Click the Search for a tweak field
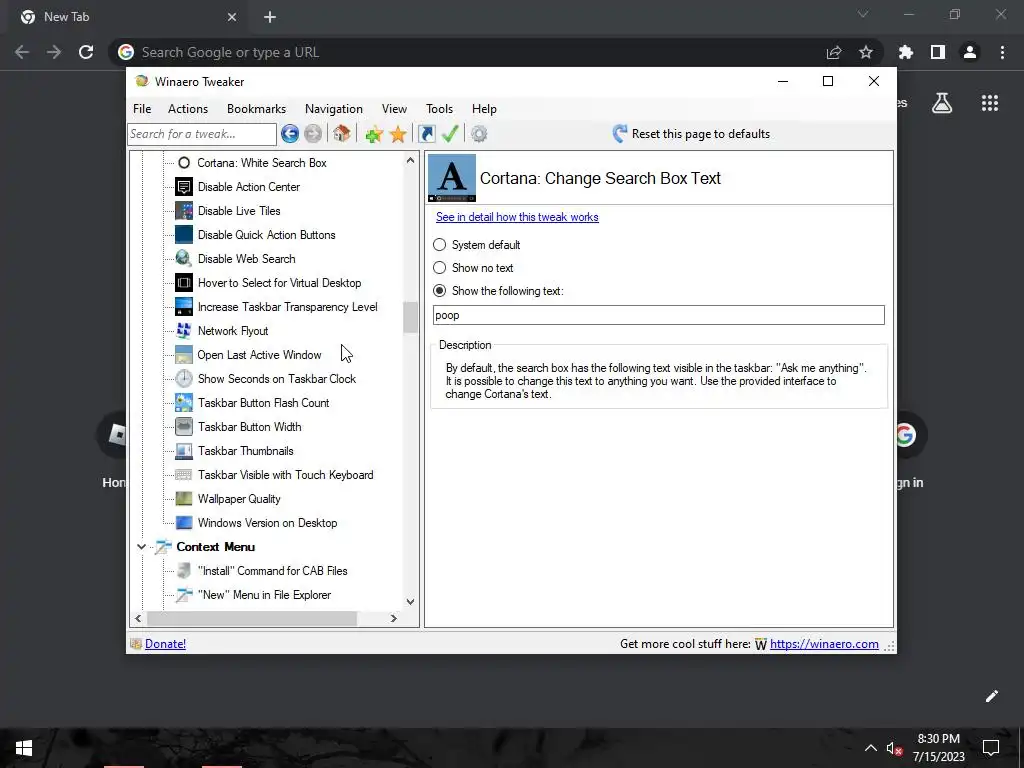Viewport: 1024px width, 768px height. (x=202, y=134)
